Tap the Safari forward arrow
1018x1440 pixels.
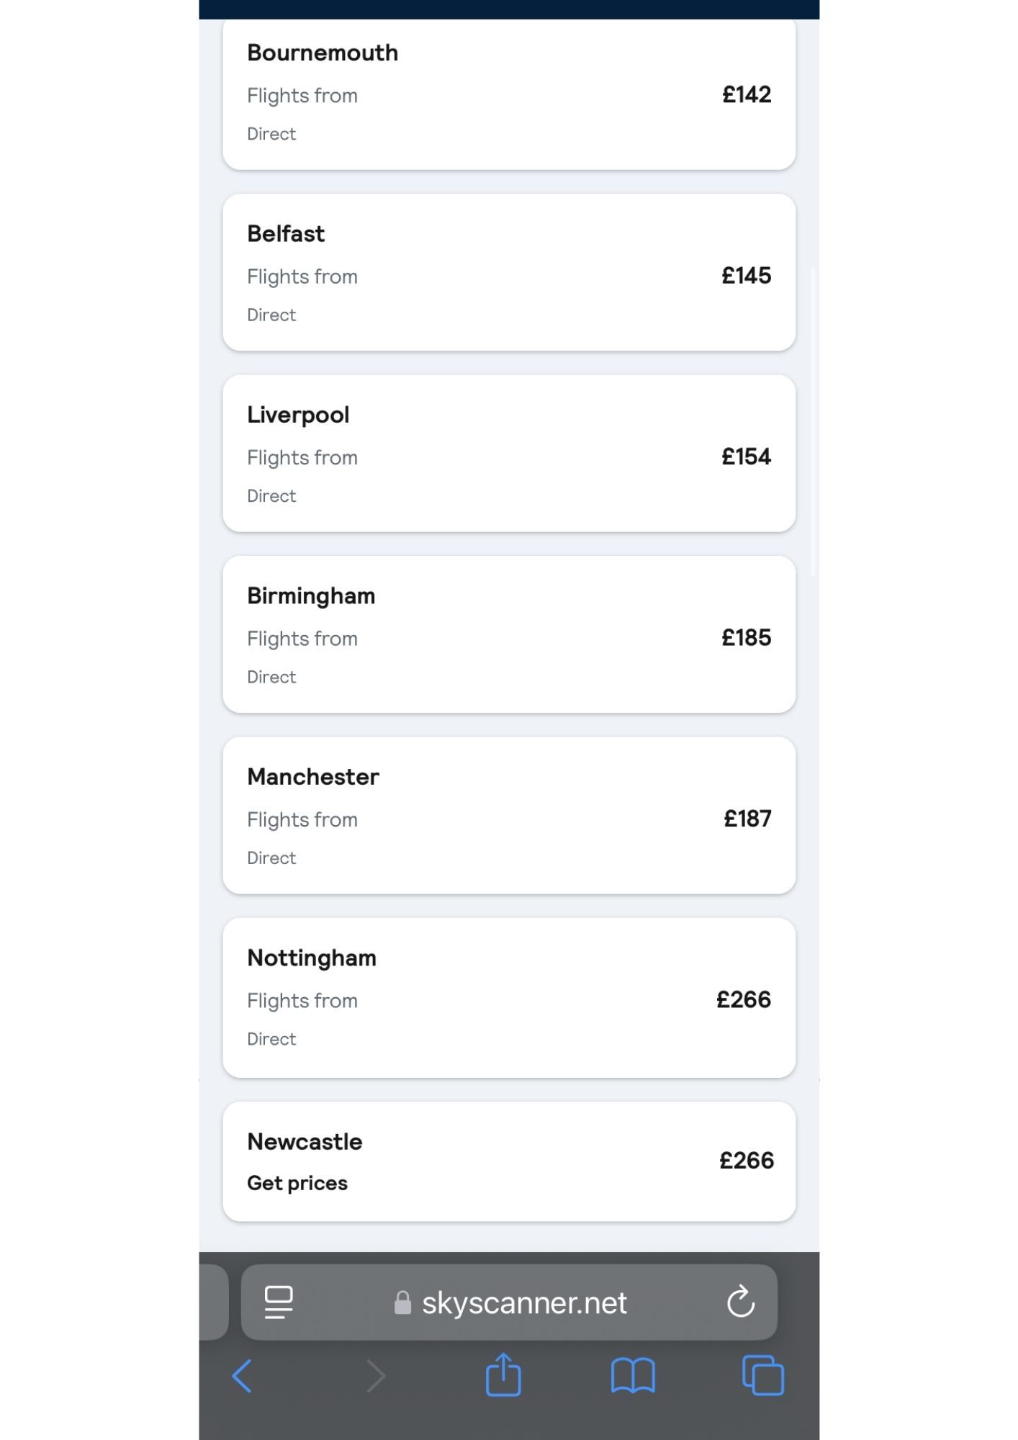click(375, 1376)
